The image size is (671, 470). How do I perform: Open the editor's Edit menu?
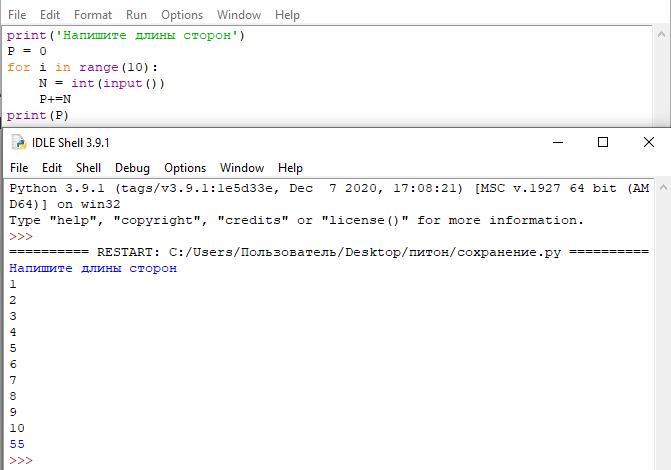(x=50, y=15)
